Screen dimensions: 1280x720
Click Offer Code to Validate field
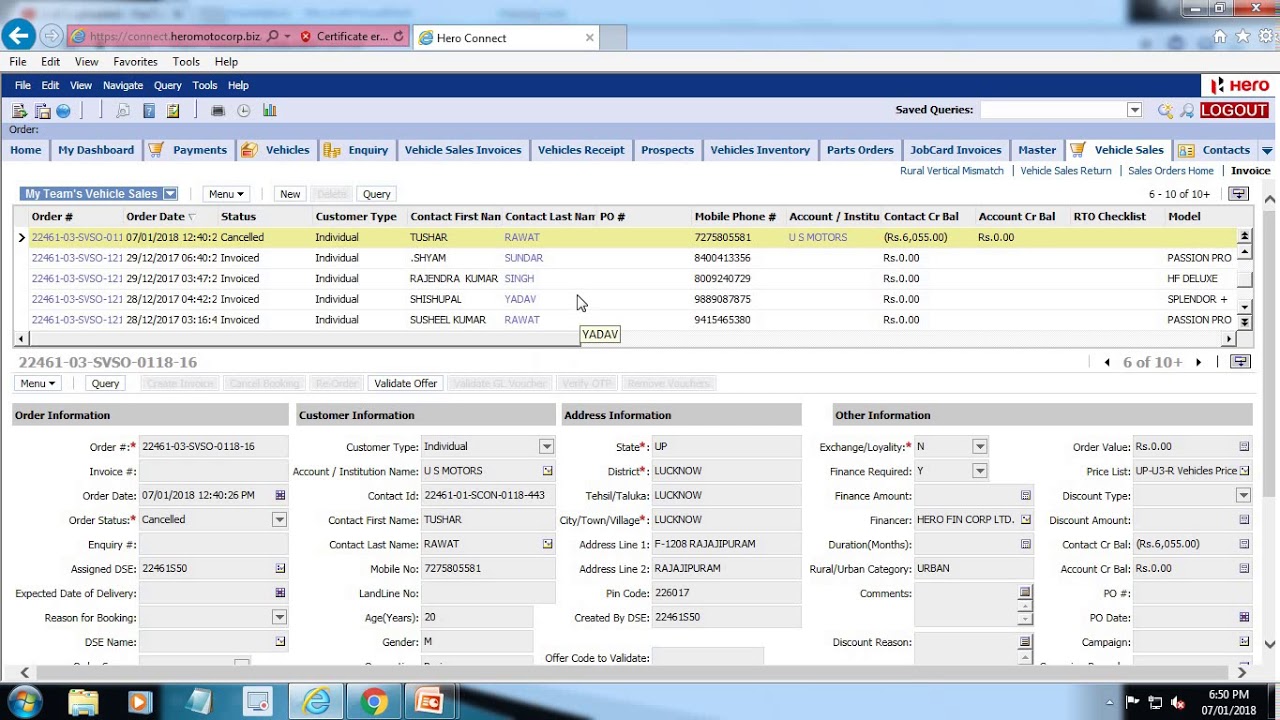pos(707,657)
